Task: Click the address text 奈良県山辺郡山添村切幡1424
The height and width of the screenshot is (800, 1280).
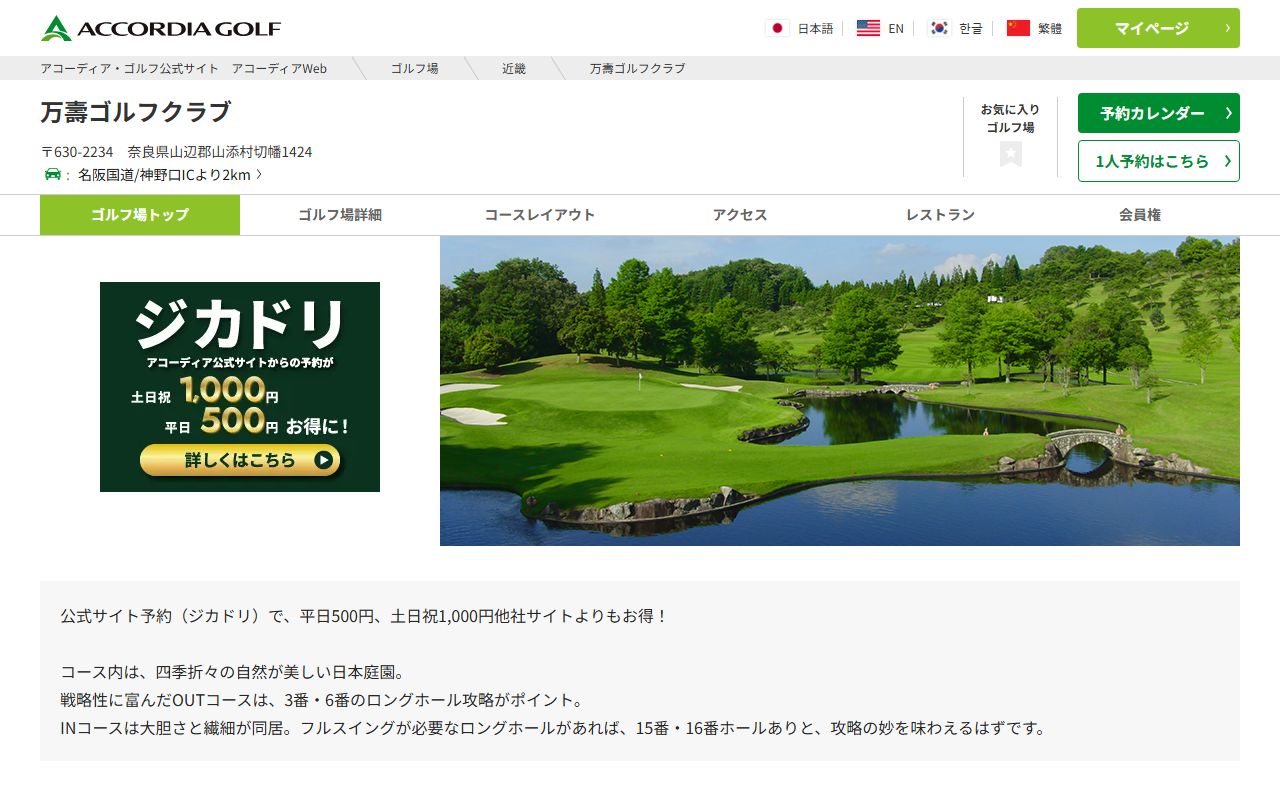Action: point(220,152)
